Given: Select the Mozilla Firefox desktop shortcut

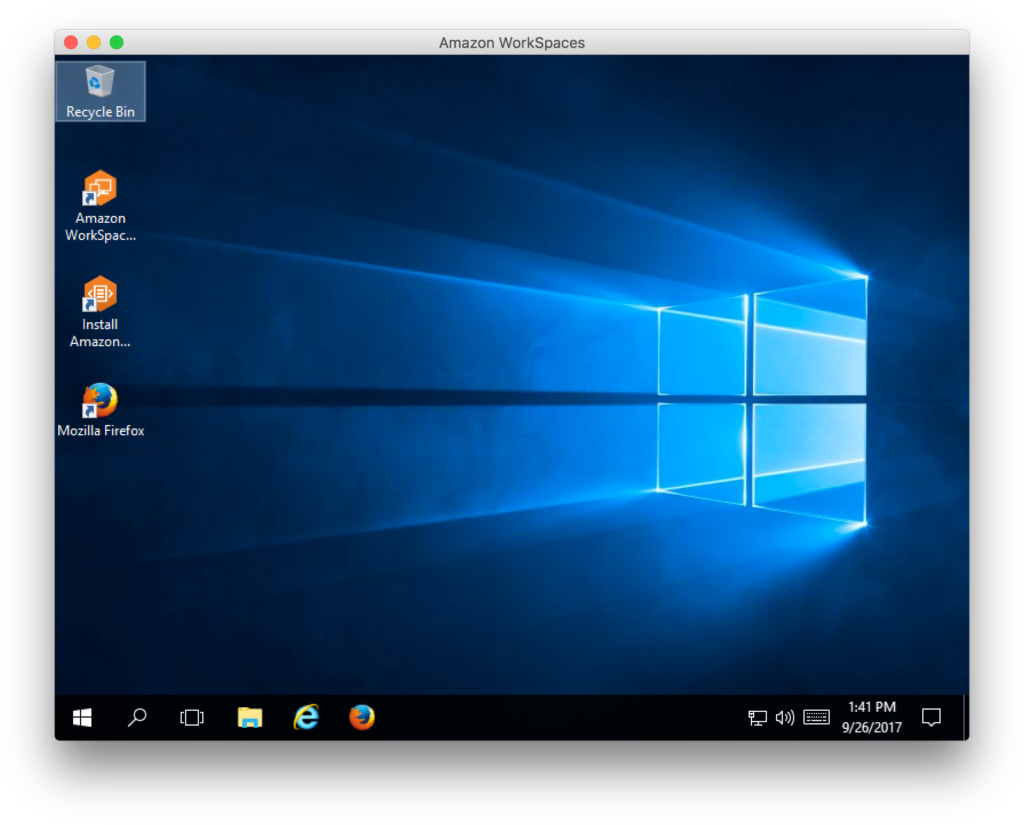Looking at the screenshot, I should [x=101, y=410].
